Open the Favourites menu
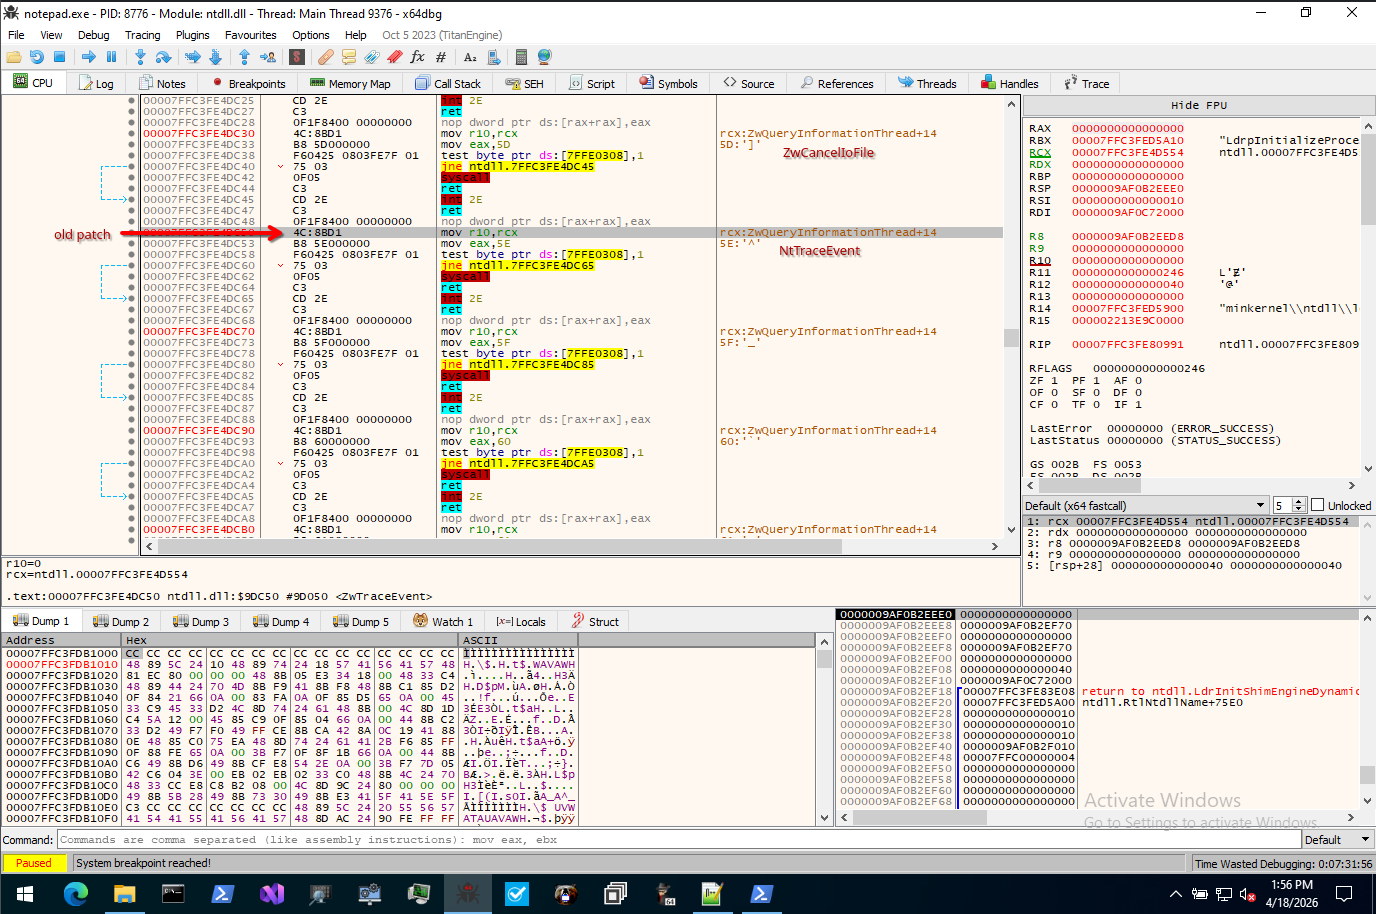The height and width of the screenshot is (914, 1376). click(250, 35)
